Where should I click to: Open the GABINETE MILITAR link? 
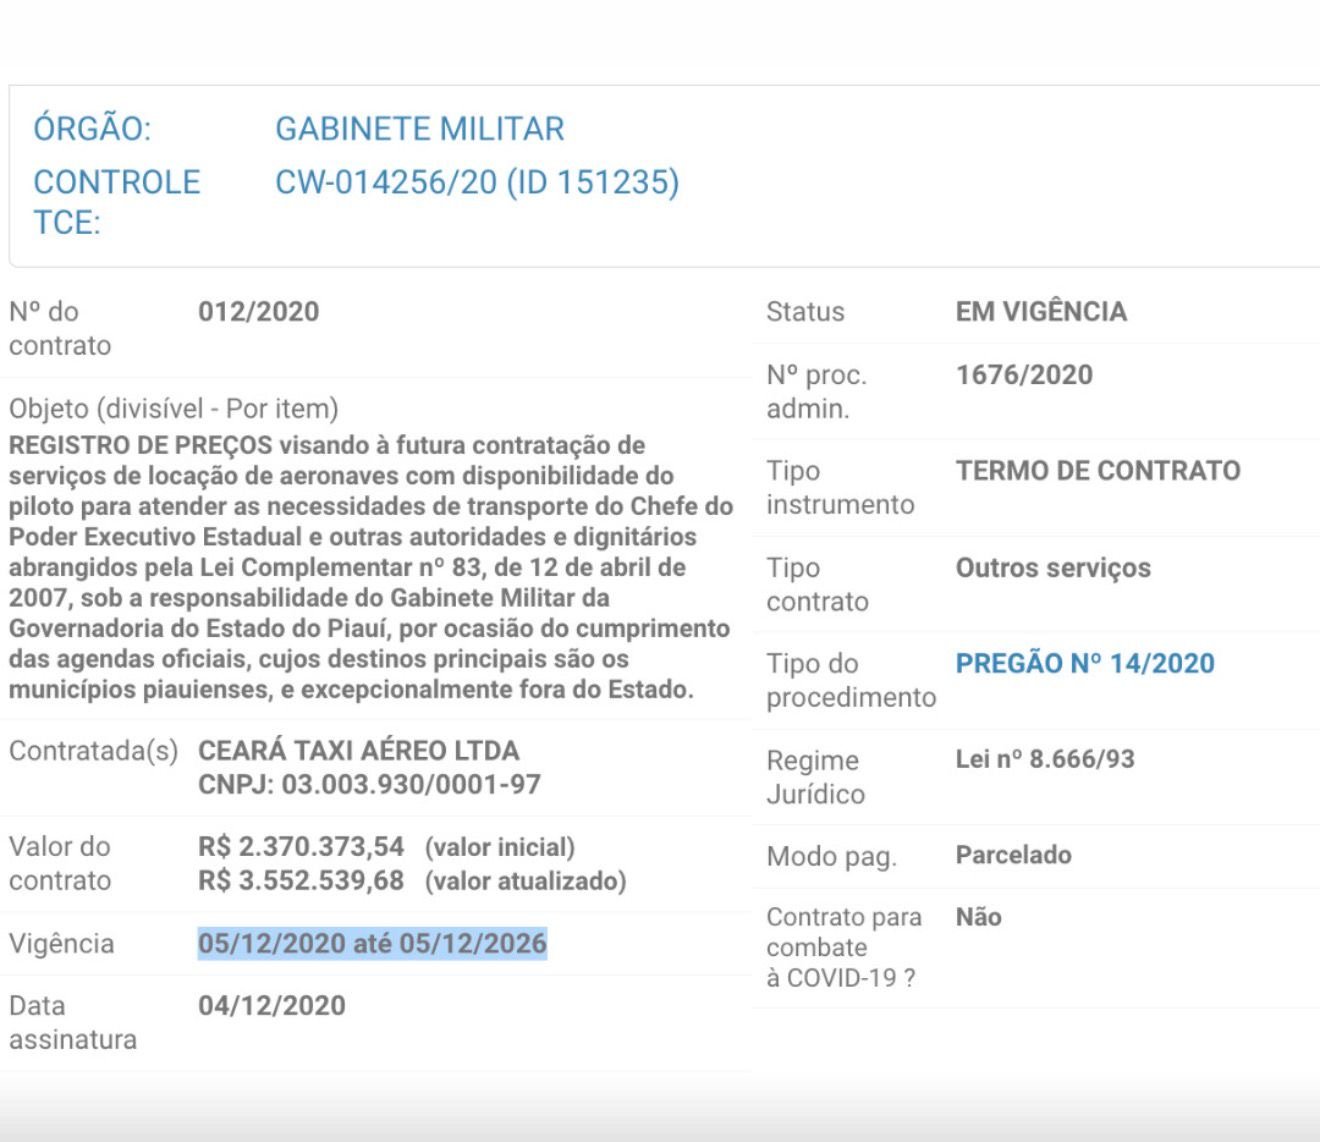[419, 129]
